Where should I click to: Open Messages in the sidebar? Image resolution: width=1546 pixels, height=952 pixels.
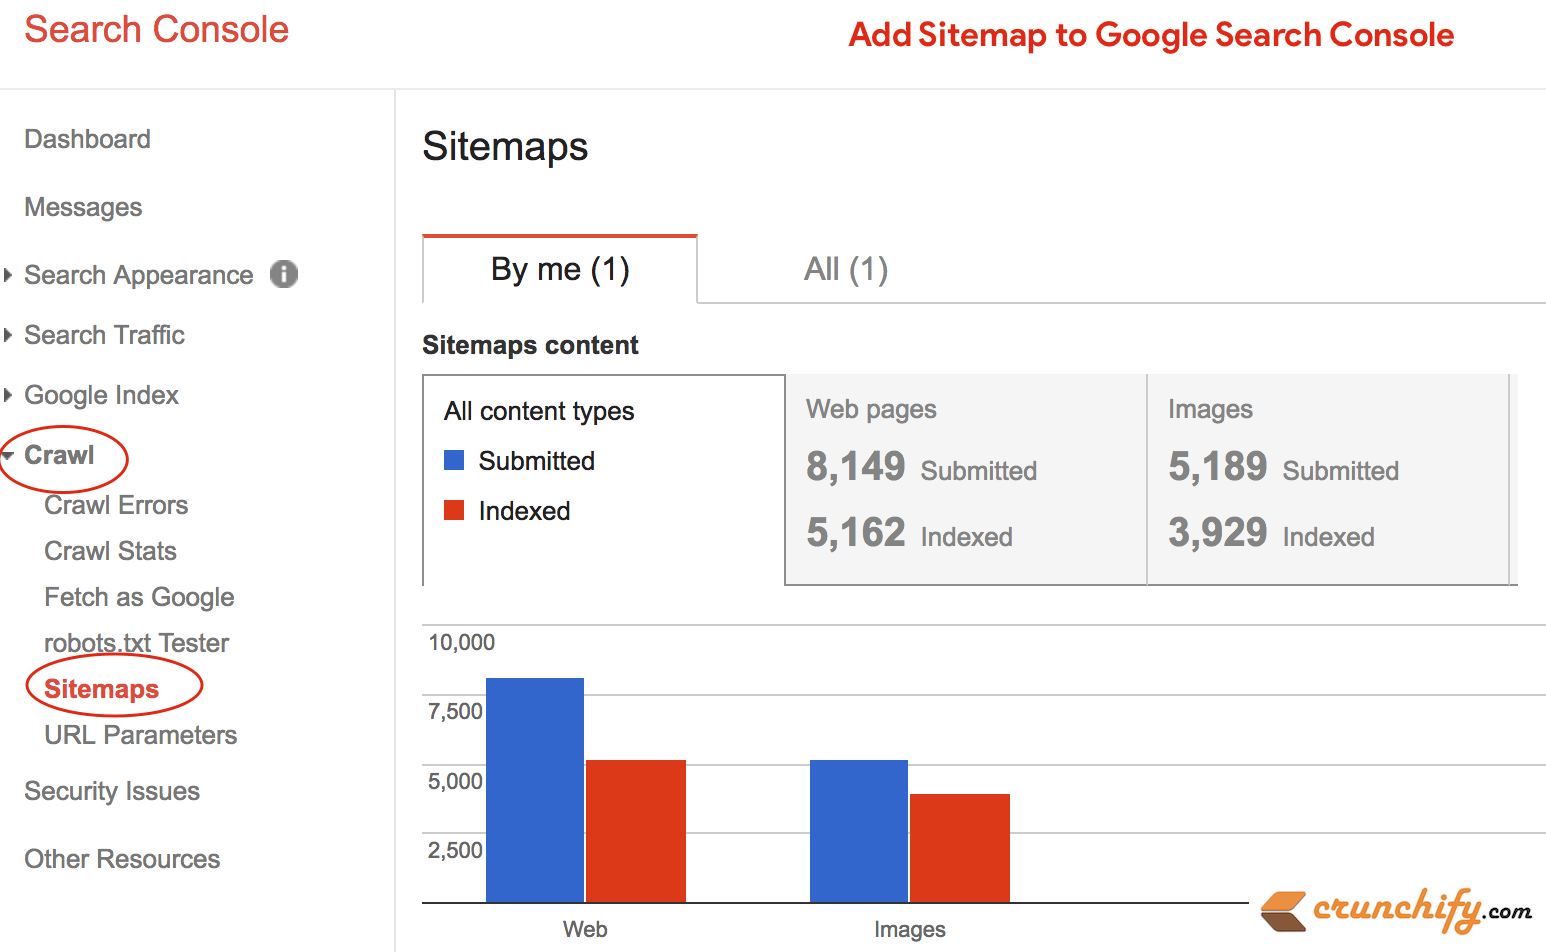83,207
